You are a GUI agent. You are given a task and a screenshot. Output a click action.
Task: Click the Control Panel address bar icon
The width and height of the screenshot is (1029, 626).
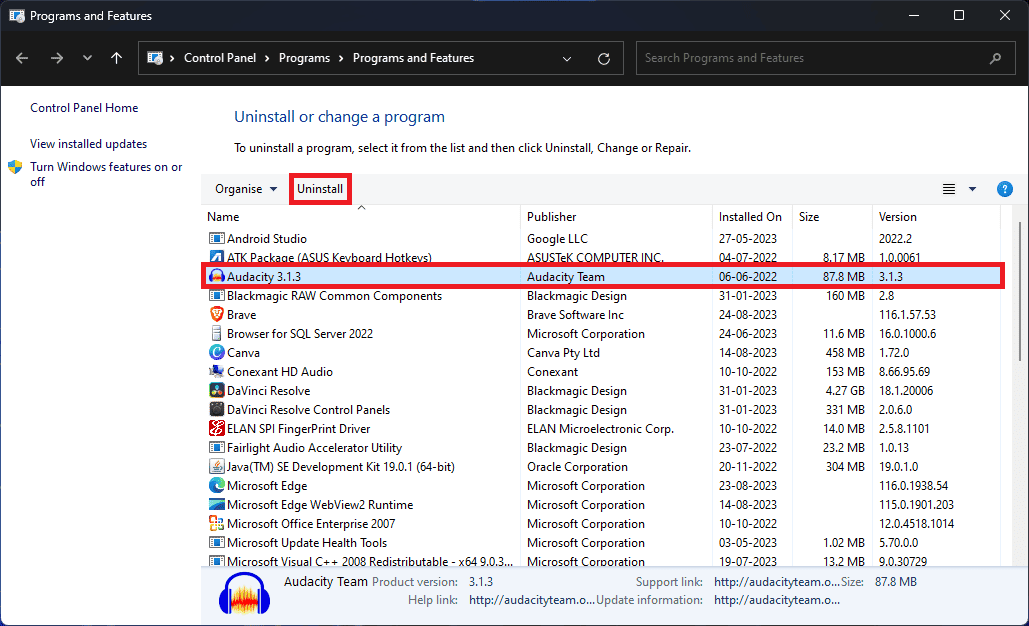pyautogui.click(x=155, y=58)
